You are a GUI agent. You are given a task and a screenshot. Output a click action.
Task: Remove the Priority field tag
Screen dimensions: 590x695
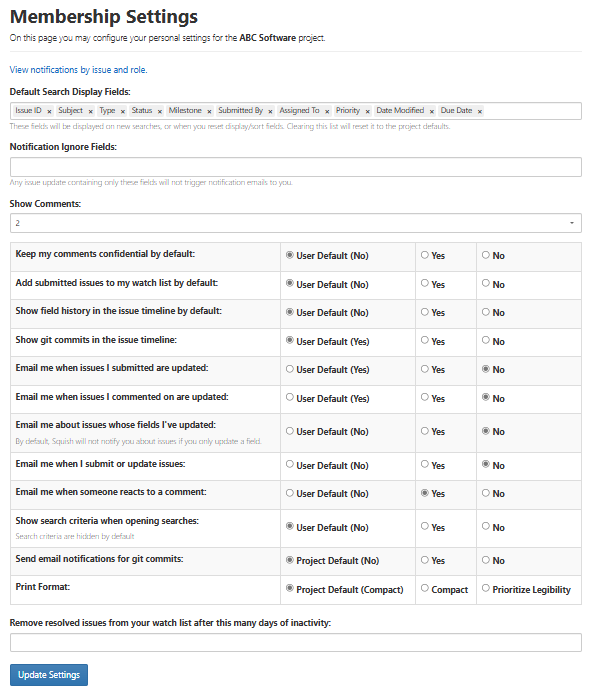(x=367, y=112)
